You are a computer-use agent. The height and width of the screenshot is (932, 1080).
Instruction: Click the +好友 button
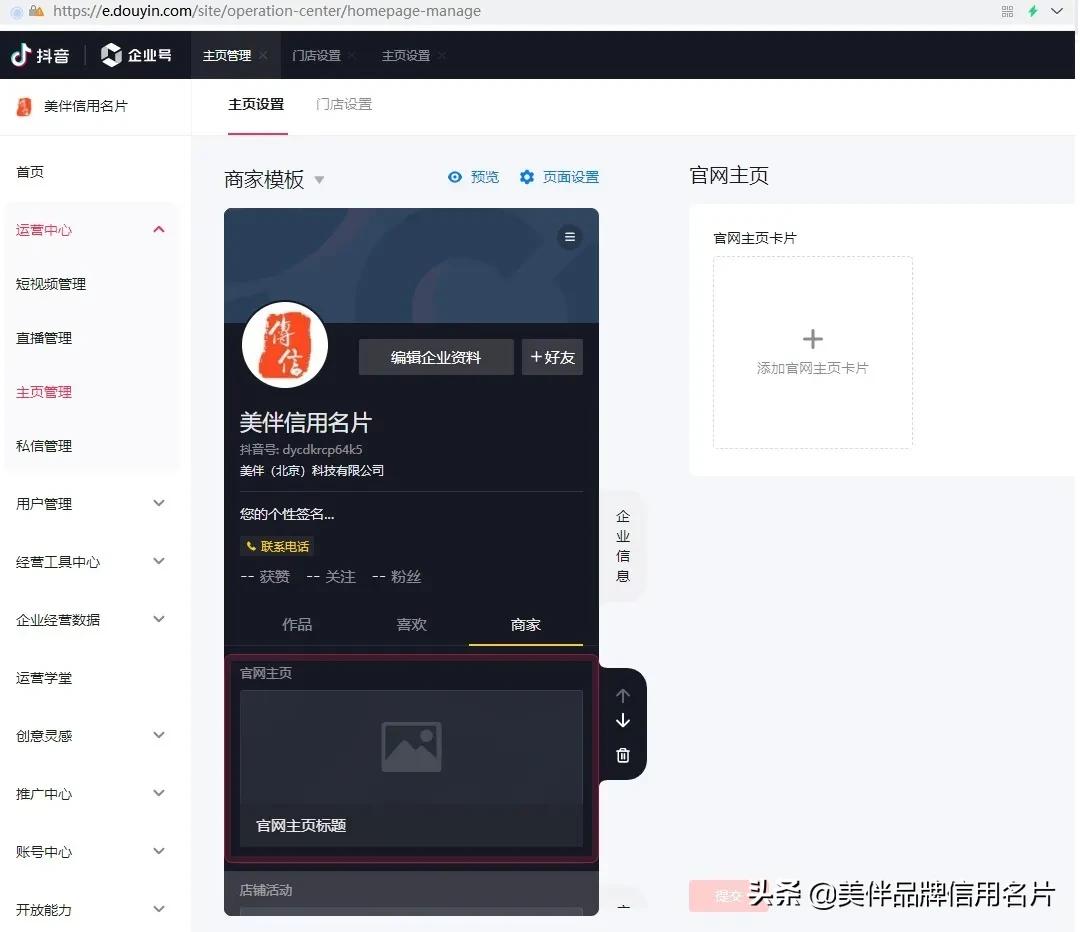[x=552, y=357]
